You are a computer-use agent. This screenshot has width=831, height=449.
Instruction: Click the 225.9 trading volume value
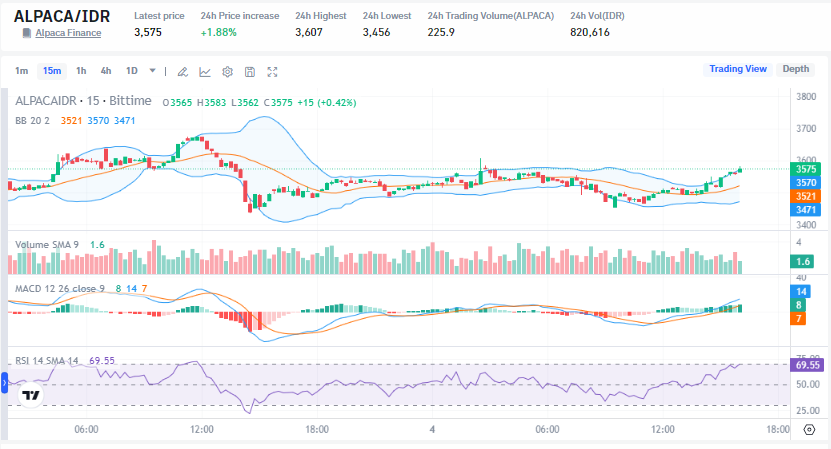(441, 32)
